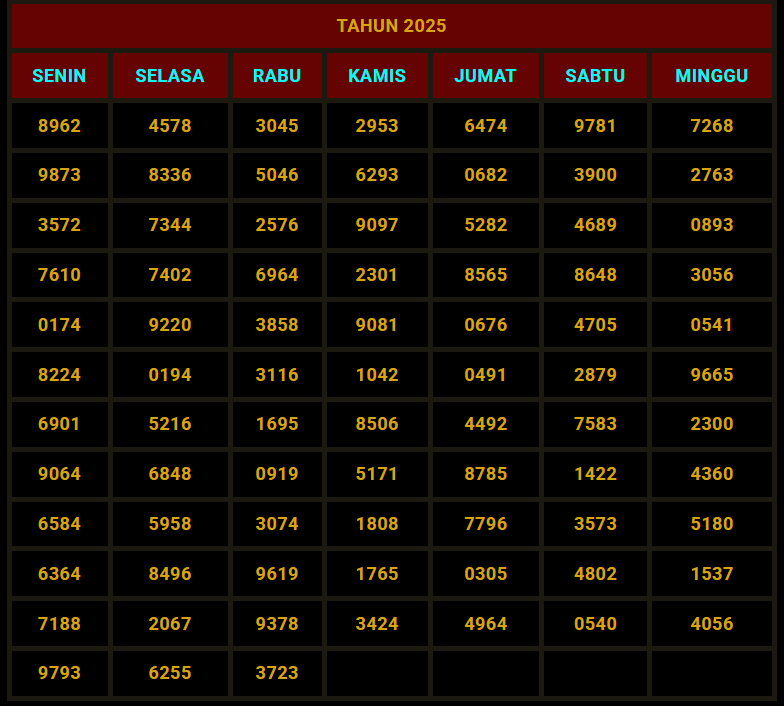Select the SABTU column header
Screen dimensions: 784x706
[595, 76]
